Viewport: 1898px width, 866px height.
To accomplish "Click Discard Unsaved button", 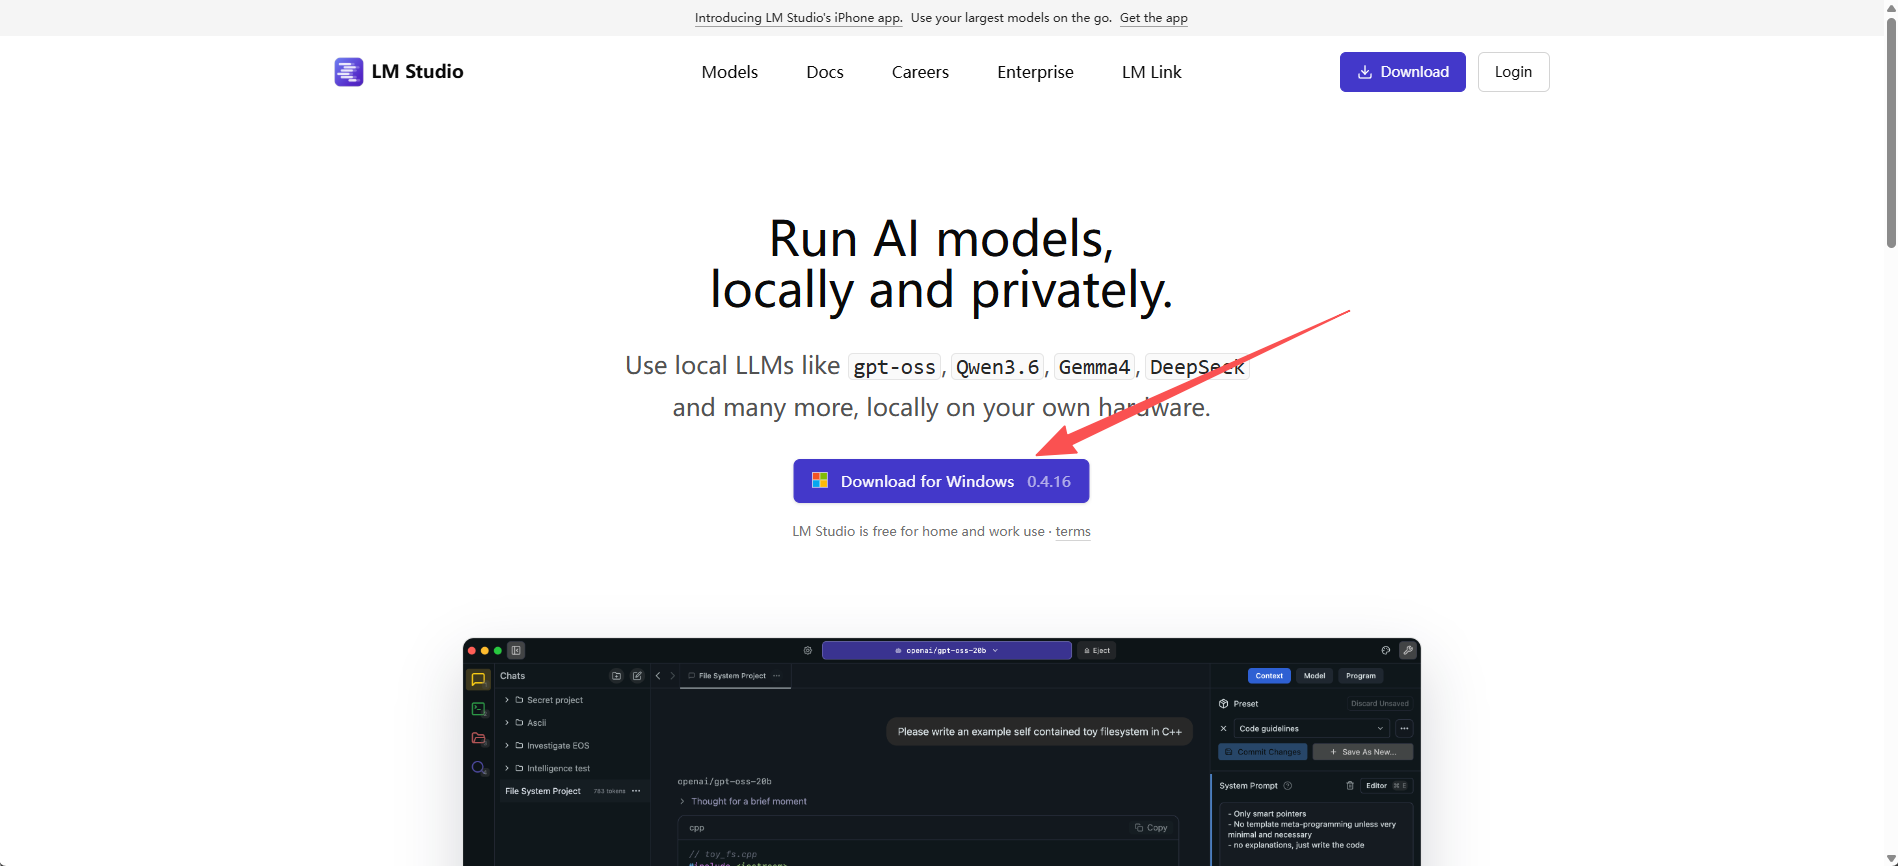I will click(1379, 704).
